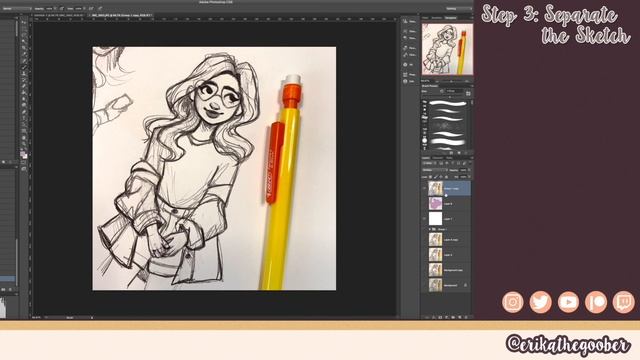
Task: Toggle visibility of the selected top layer
Action: pos(424,188)
